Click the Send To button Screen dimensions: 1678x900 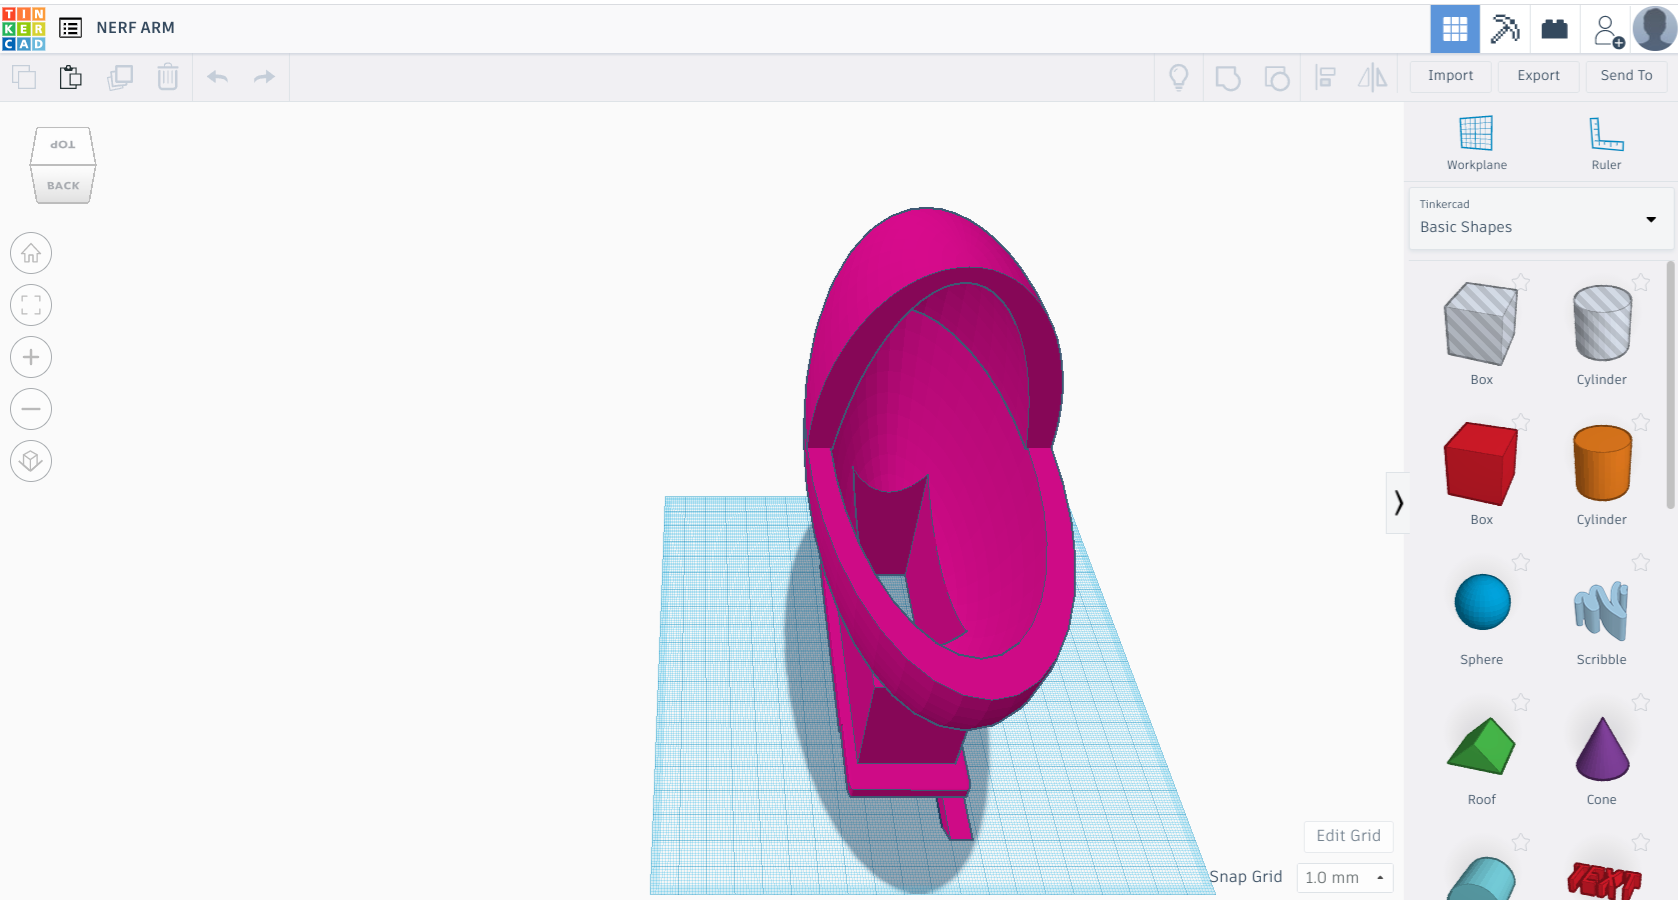[1626, 76]
